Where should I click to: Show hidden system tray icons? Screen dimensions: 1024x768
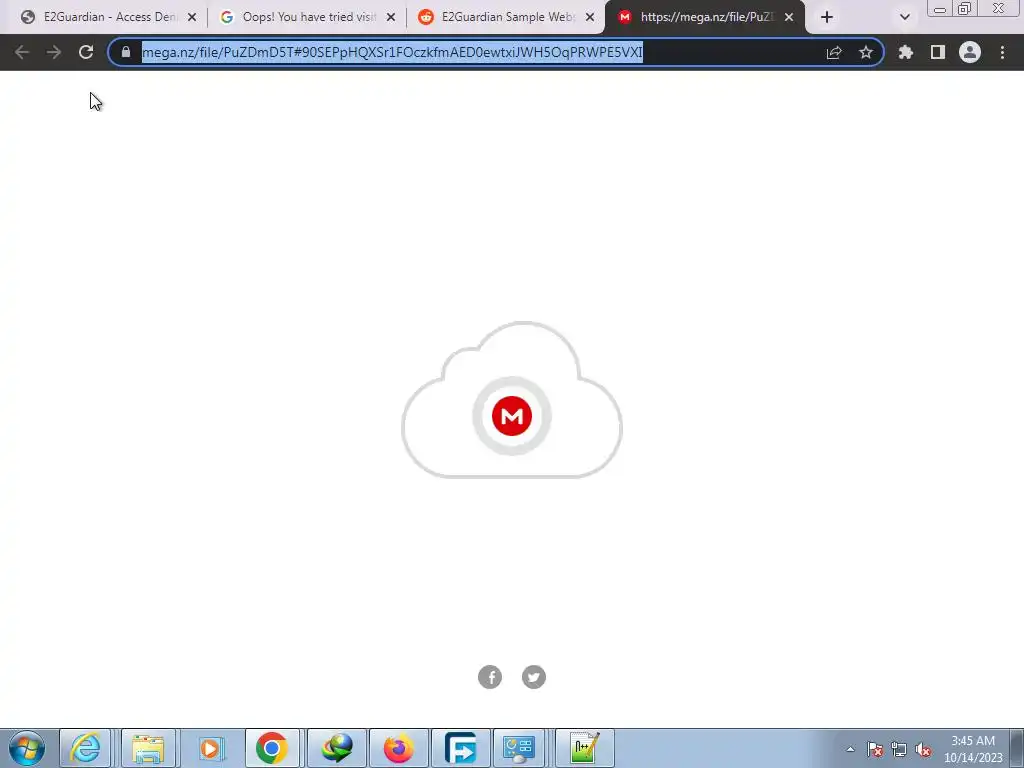850,749
